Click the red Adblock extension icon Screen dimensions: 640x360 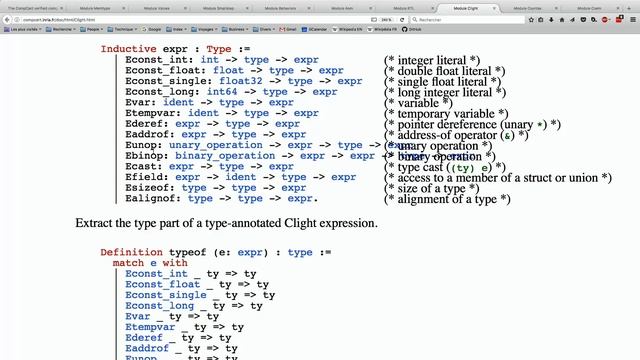point(605,20)
